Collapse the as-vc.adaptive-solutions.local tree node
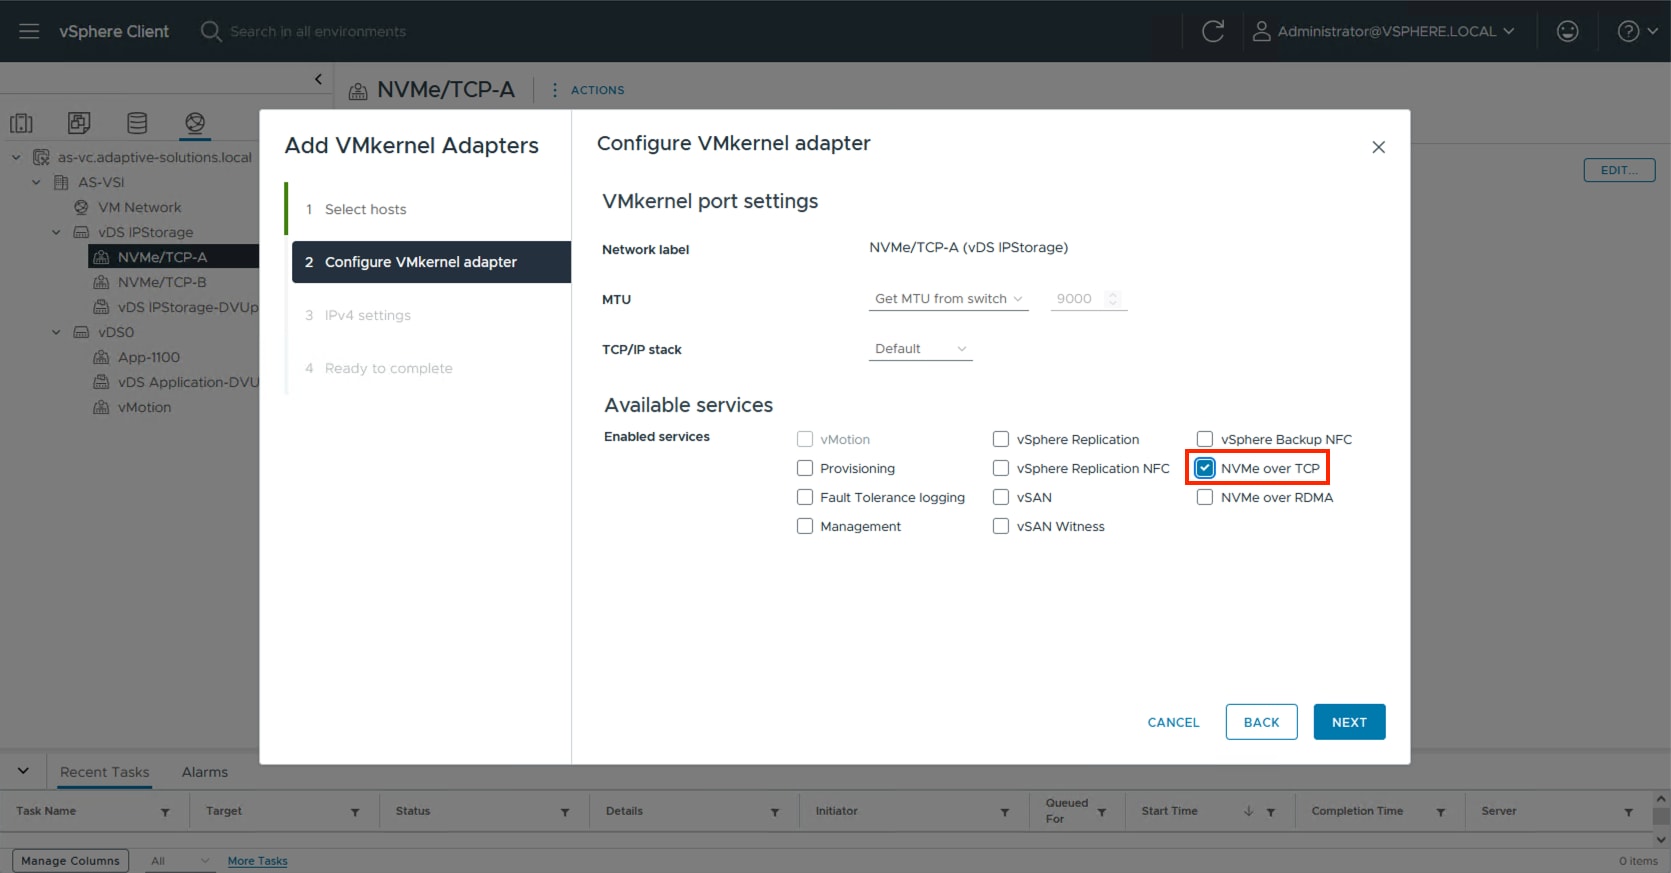 point(16,157)
